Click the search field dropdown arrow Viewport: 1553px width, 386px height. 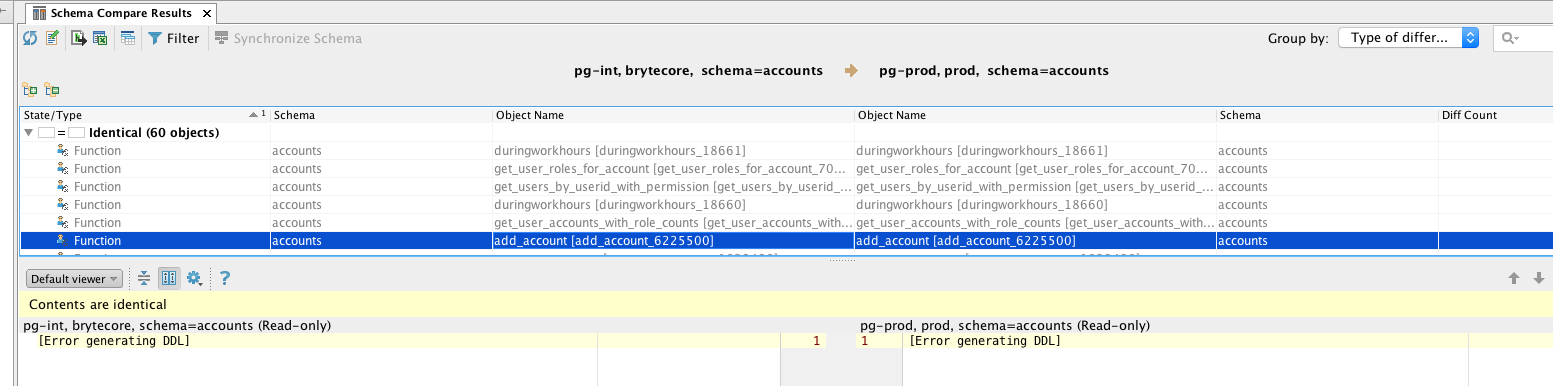click(x=1516, y=39)
